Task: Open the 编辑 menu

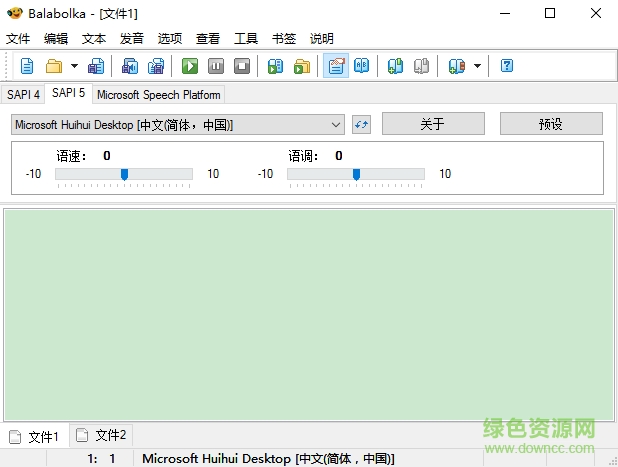Action: pos(56,39)
